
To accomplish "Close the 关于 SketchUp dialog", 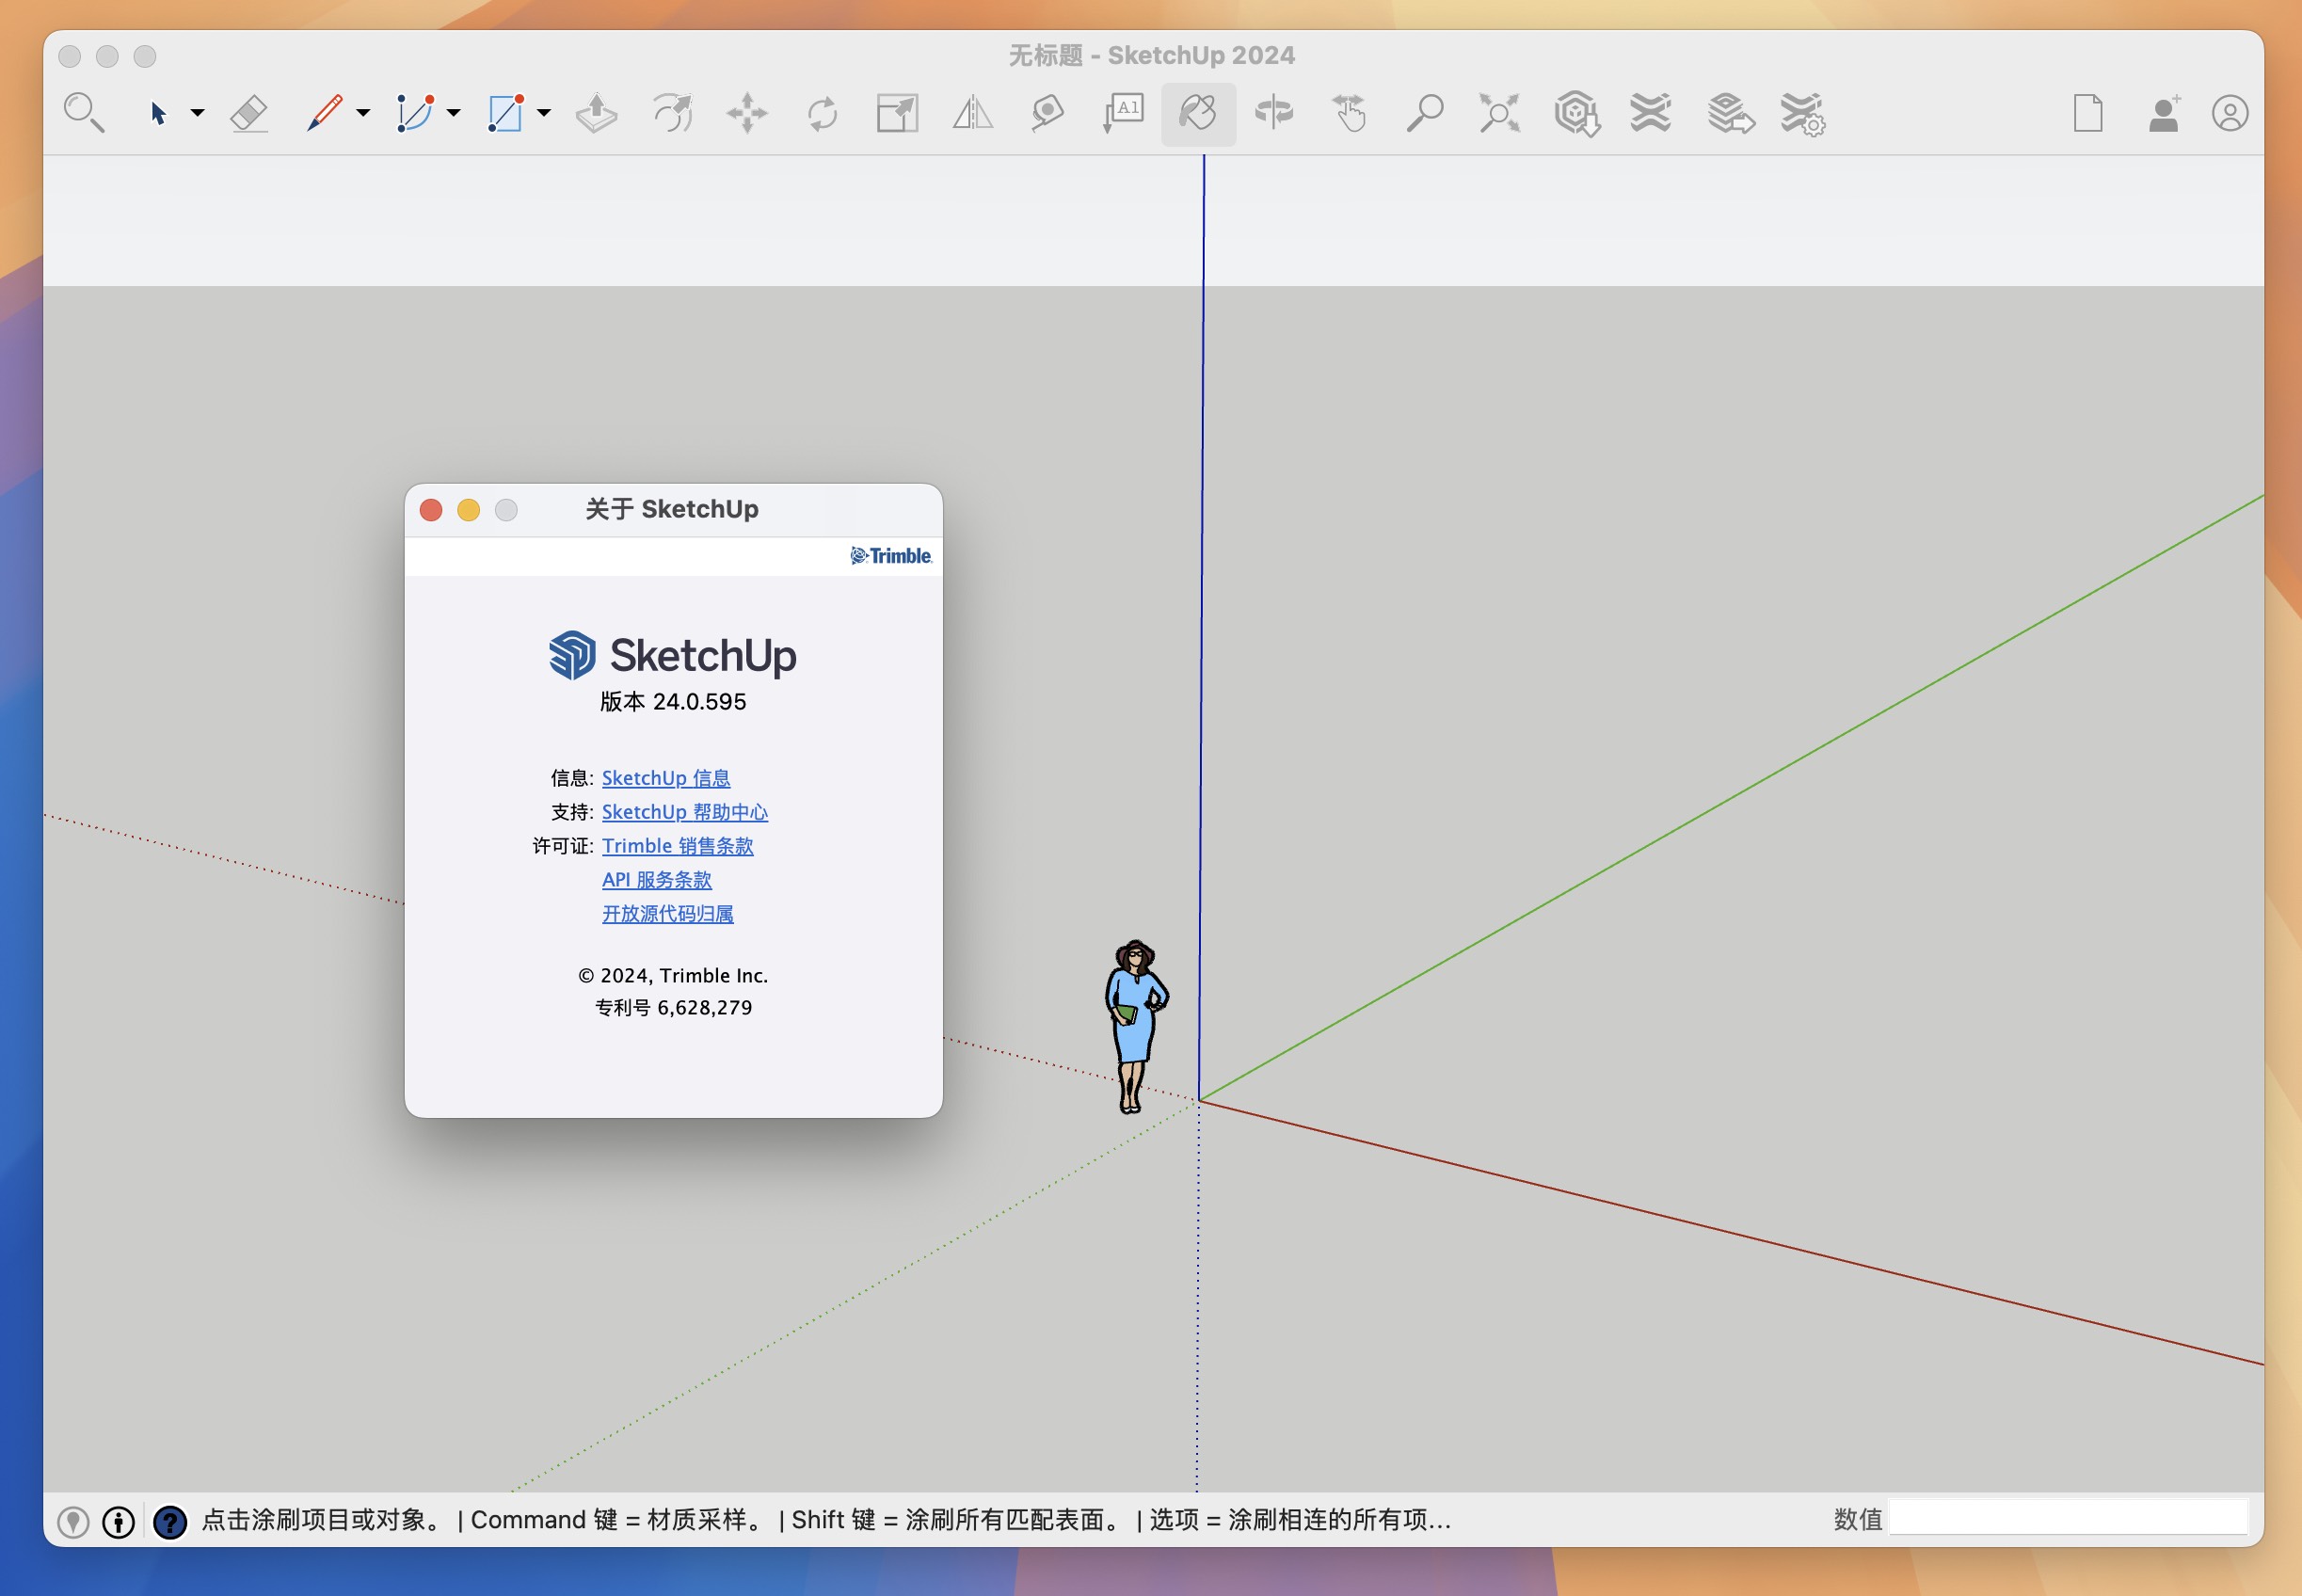I will [x=431, y=510].
